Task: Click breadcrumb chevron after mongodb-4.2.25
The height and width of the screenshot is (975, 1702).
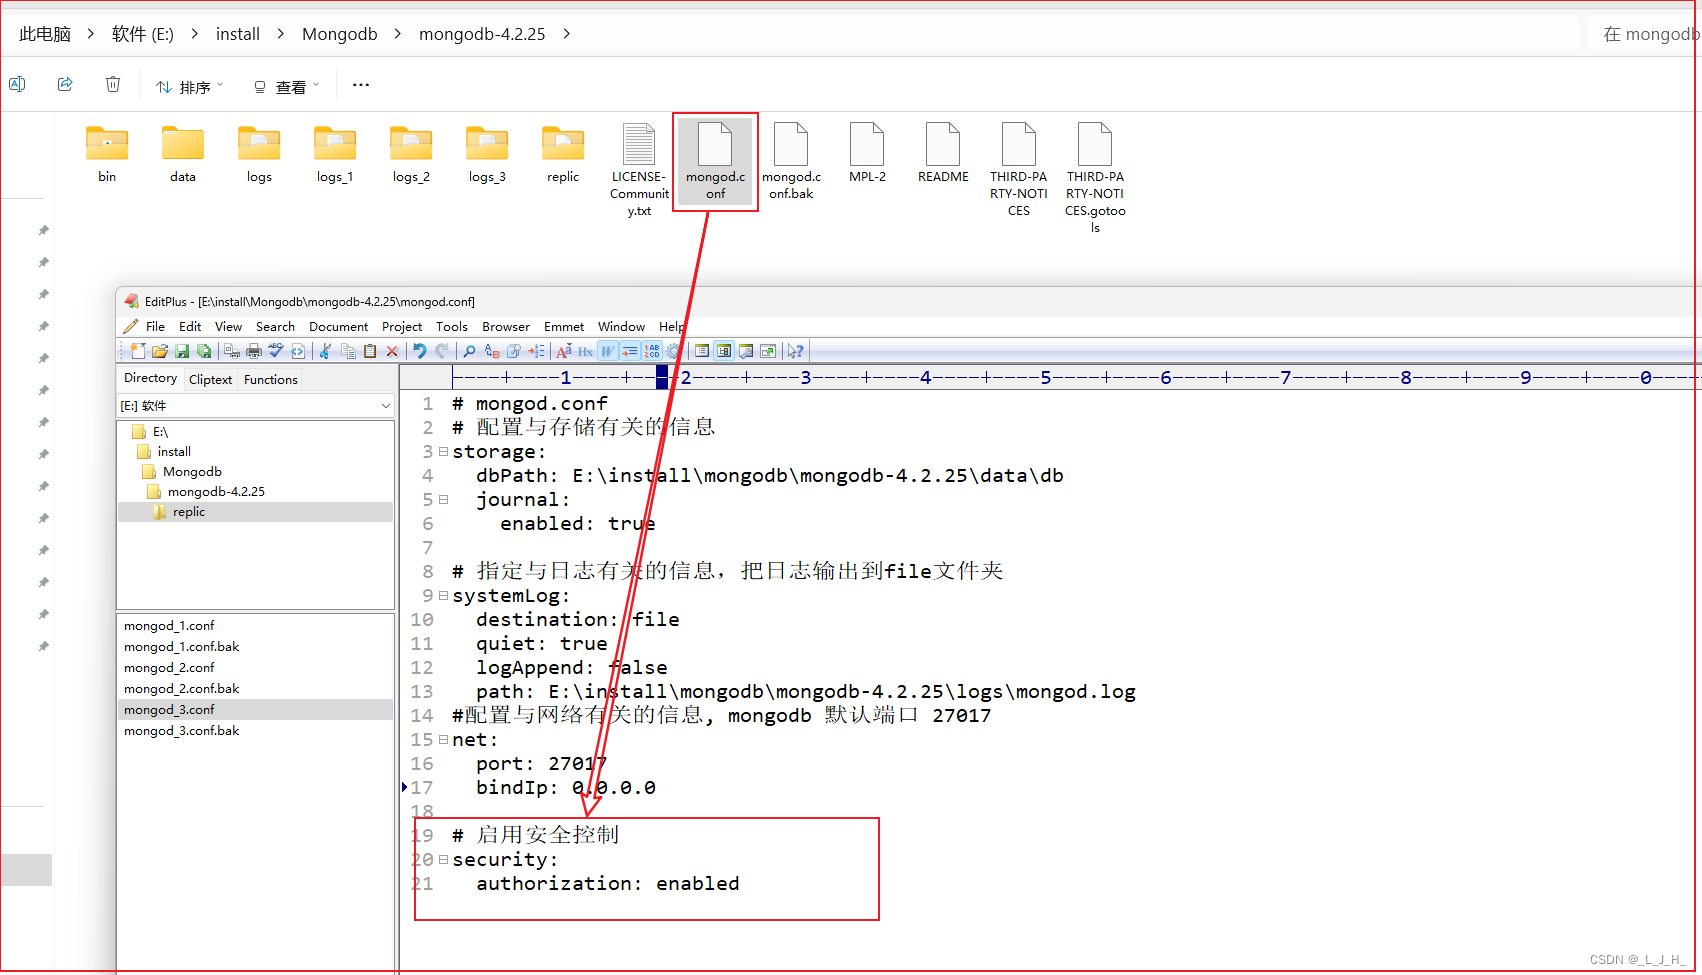Action: 567,34
